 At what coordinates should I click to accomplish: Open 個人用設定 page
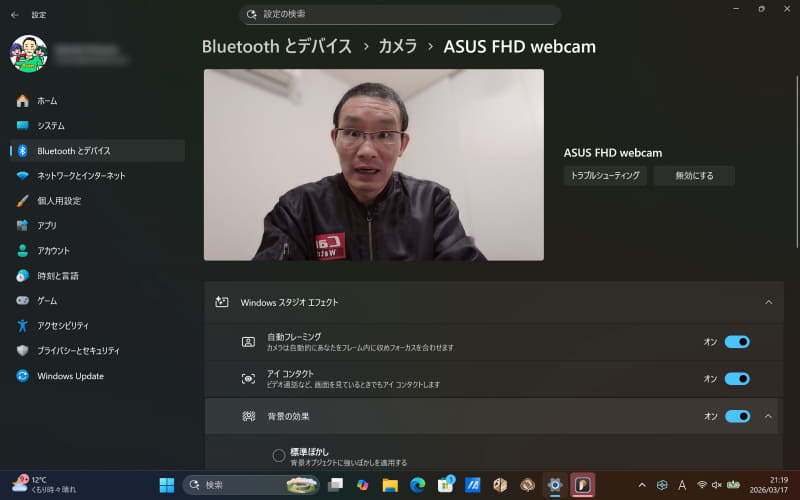pos(97,201)
